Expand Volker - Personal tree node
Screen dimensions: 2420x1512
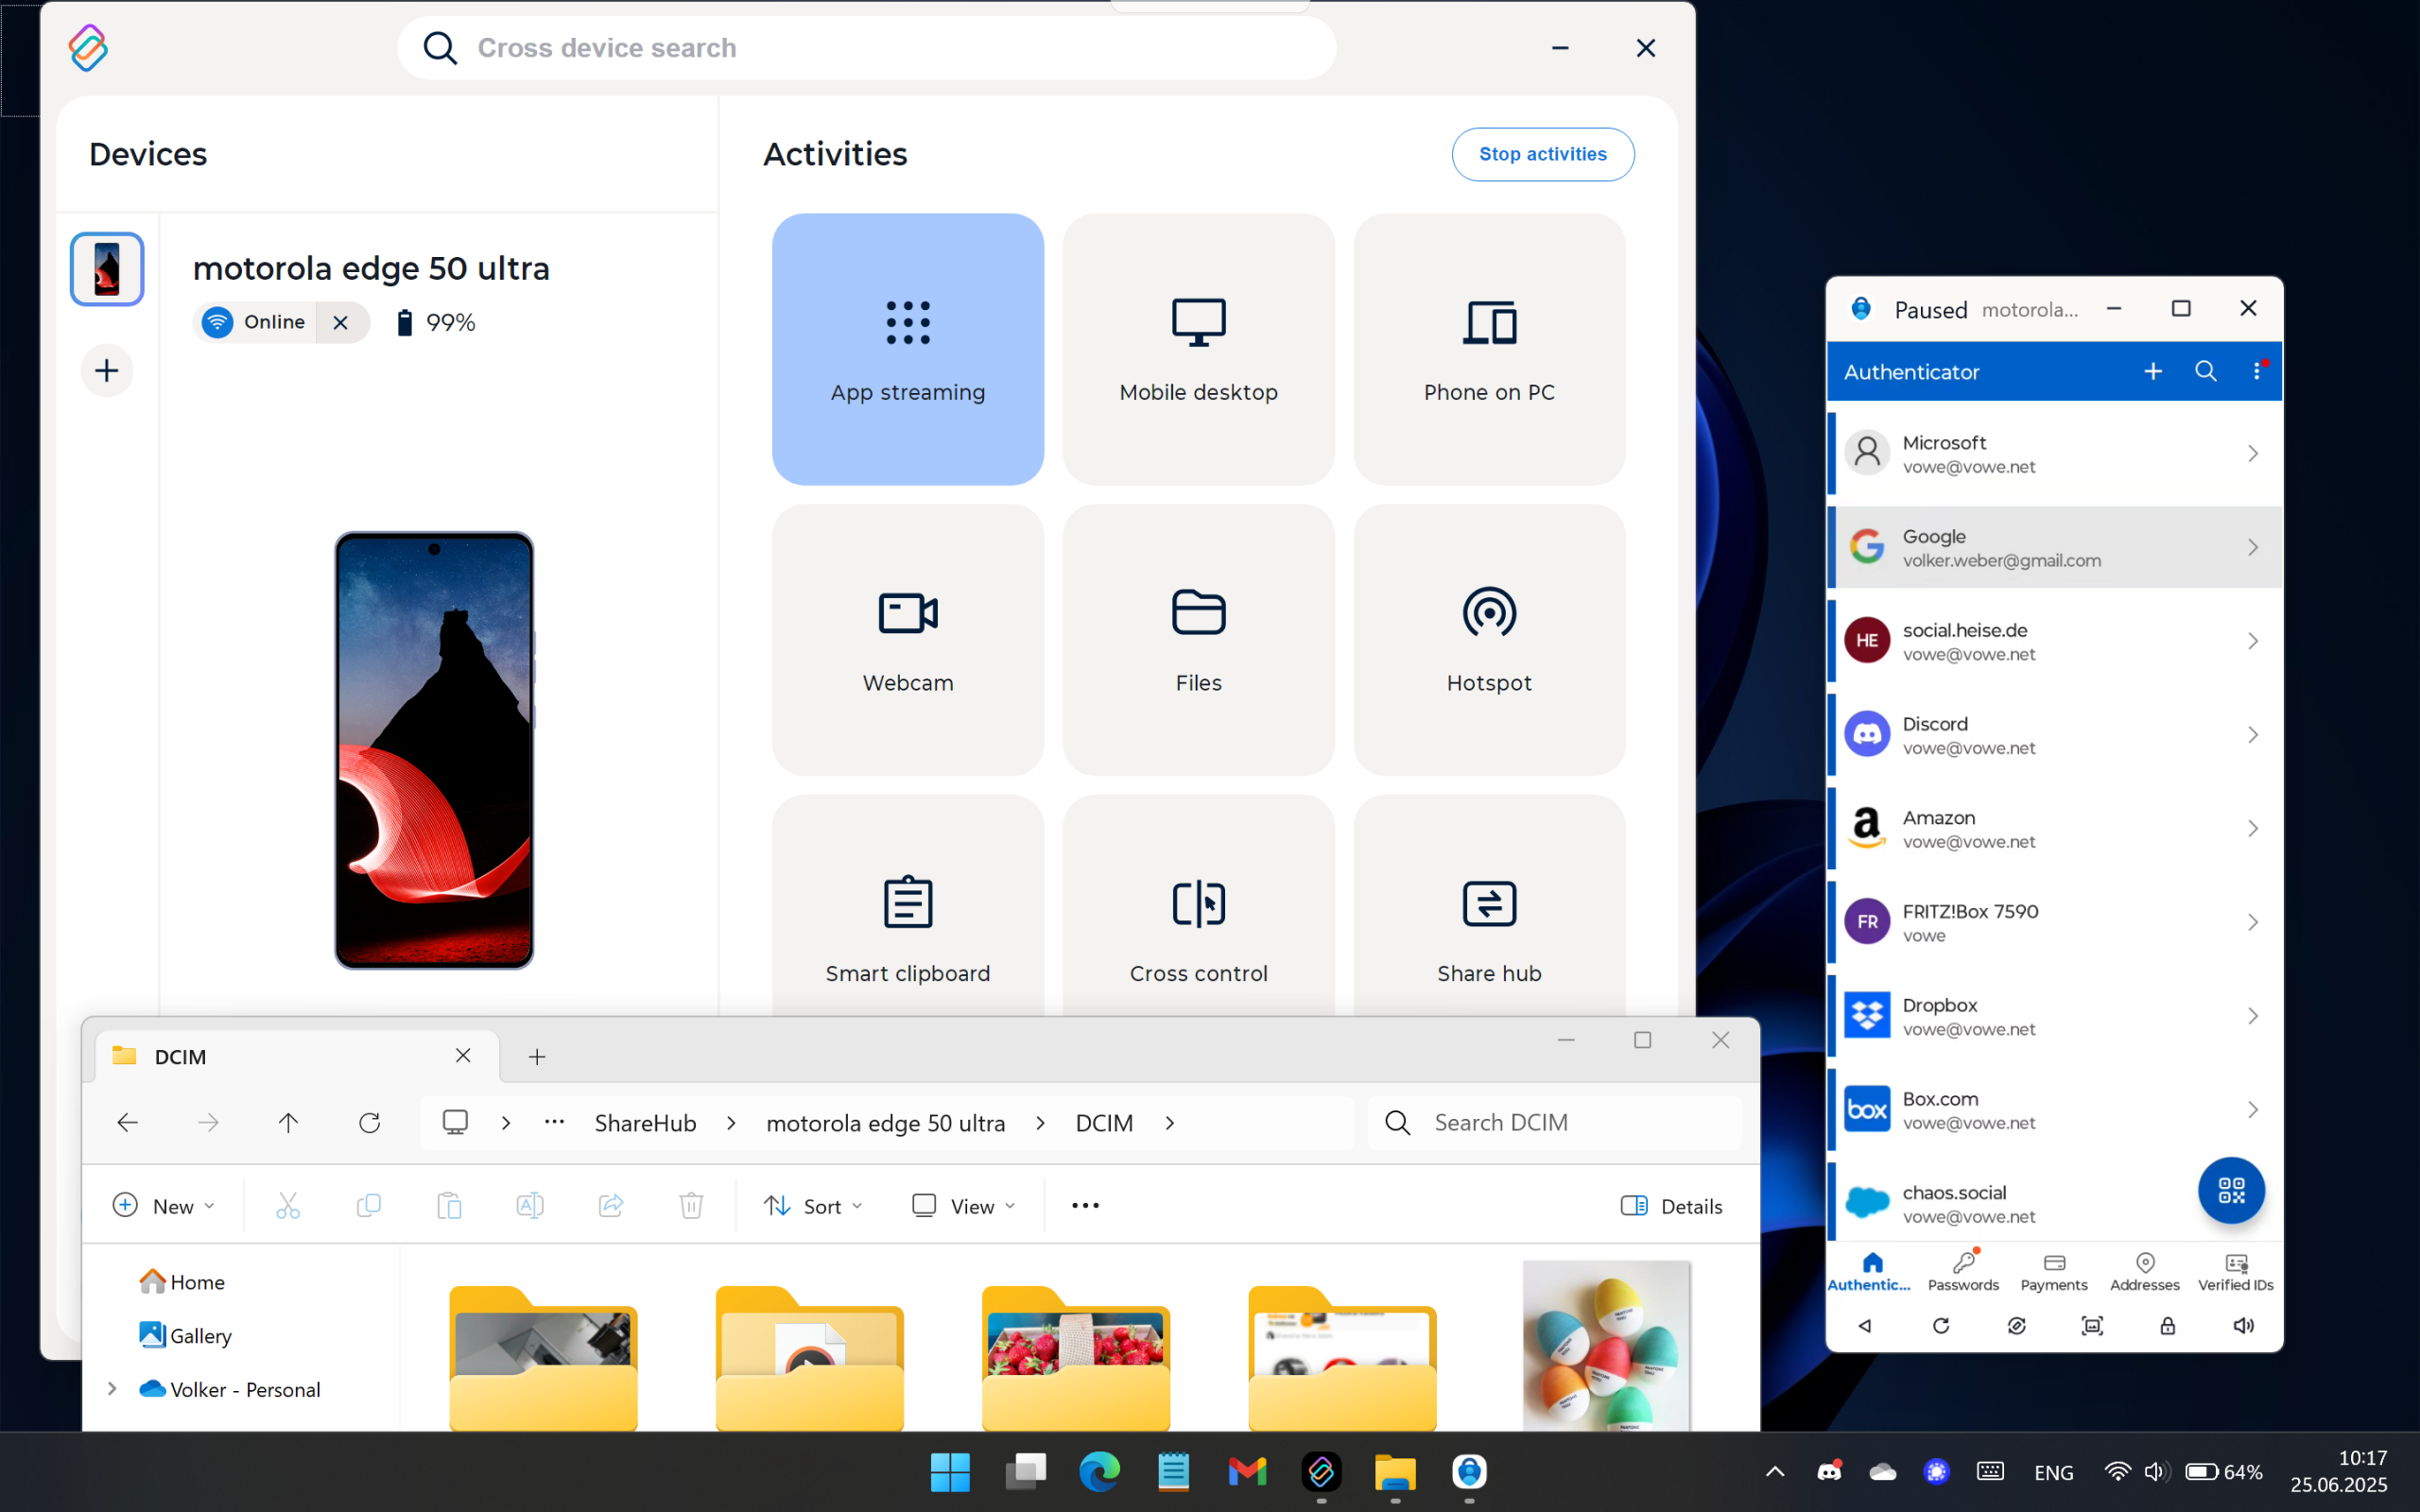pos(112,1389)
